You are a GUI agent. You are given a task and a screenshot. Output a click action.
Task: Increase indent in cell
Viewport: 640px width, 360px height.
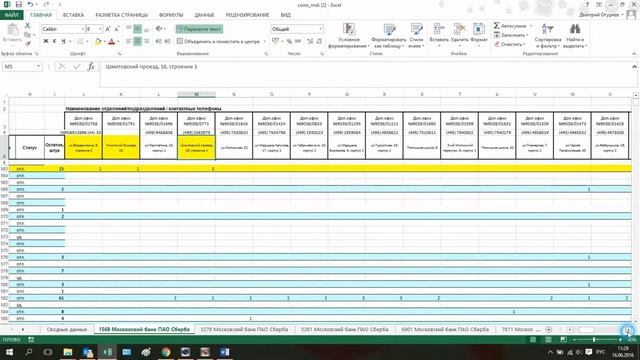(x=167, y=41)
